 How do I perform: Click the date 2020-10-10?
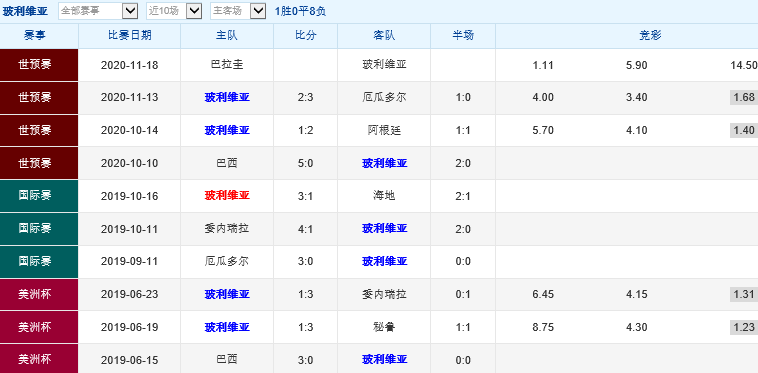pyautogui.click(x=130, y=163)
